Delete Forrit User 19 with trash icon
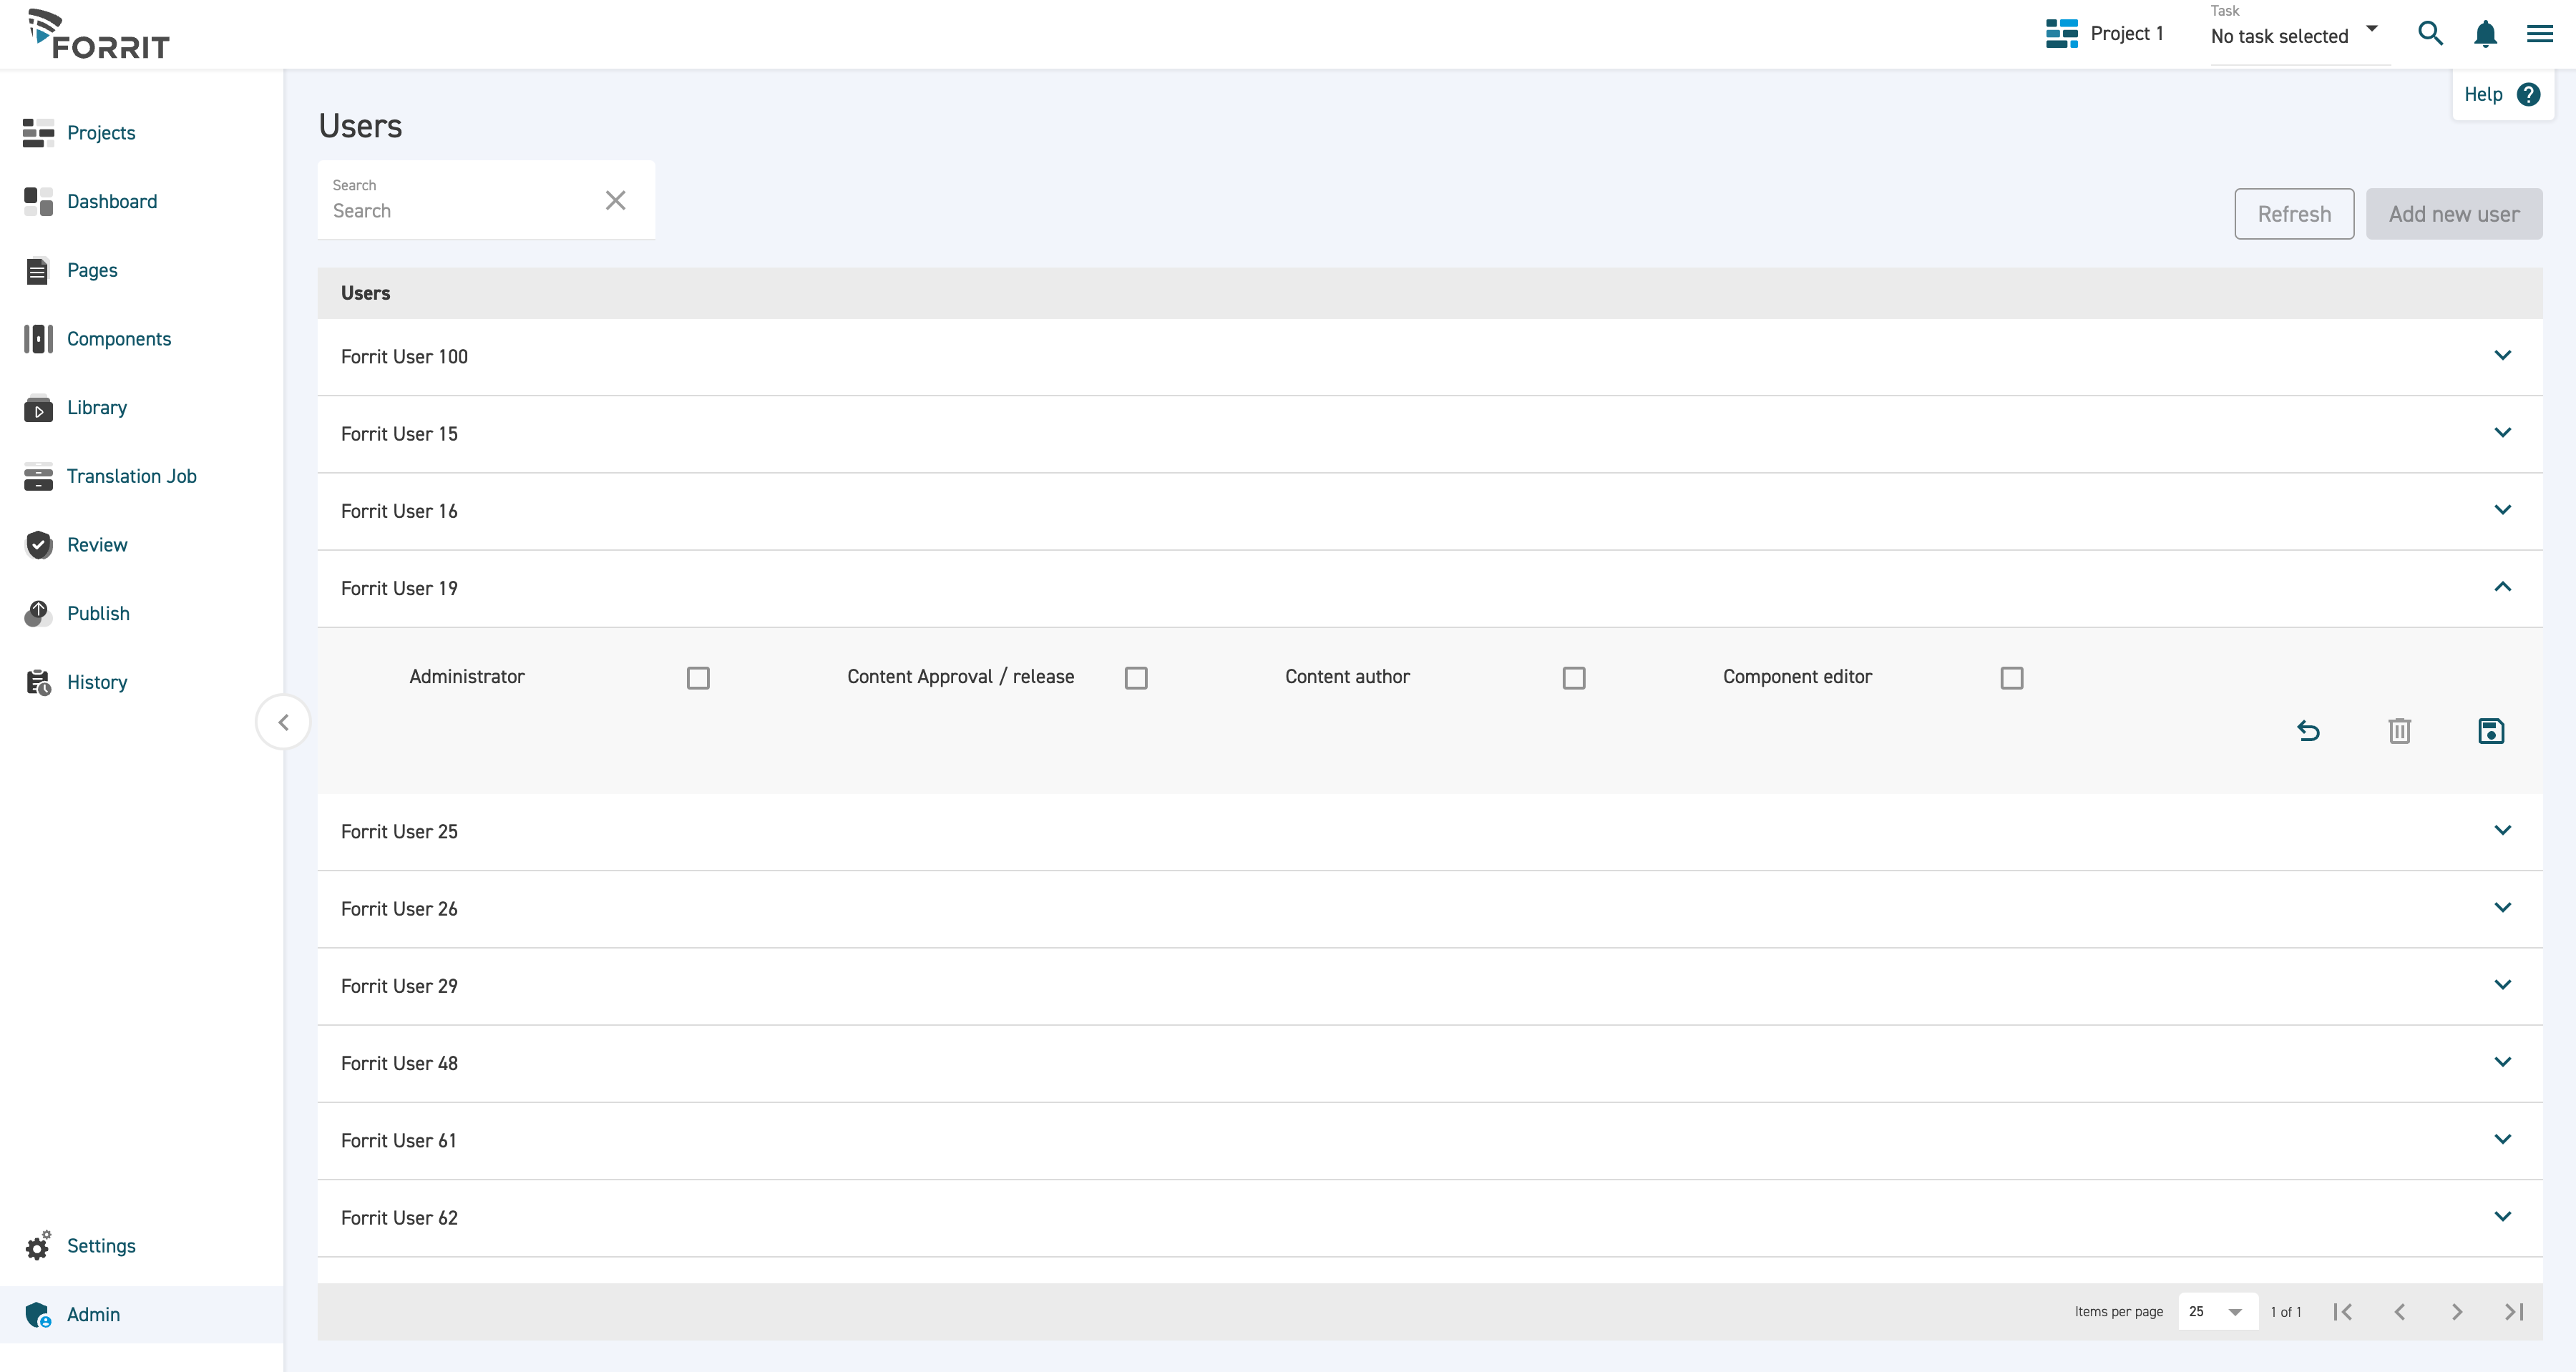This screenshot has height=1372, width=2576. (2400, 731)
